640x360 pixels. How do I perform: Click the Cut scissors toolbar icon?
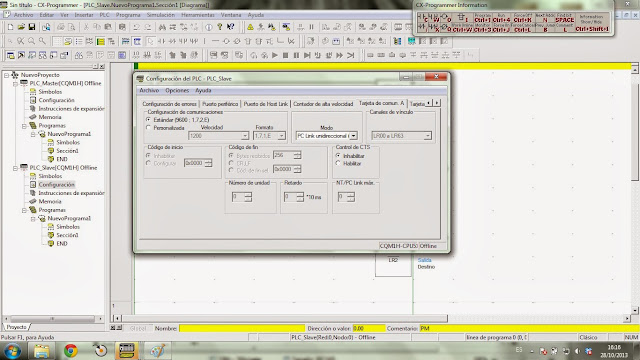pyautogui.click(x=86, y=27)
